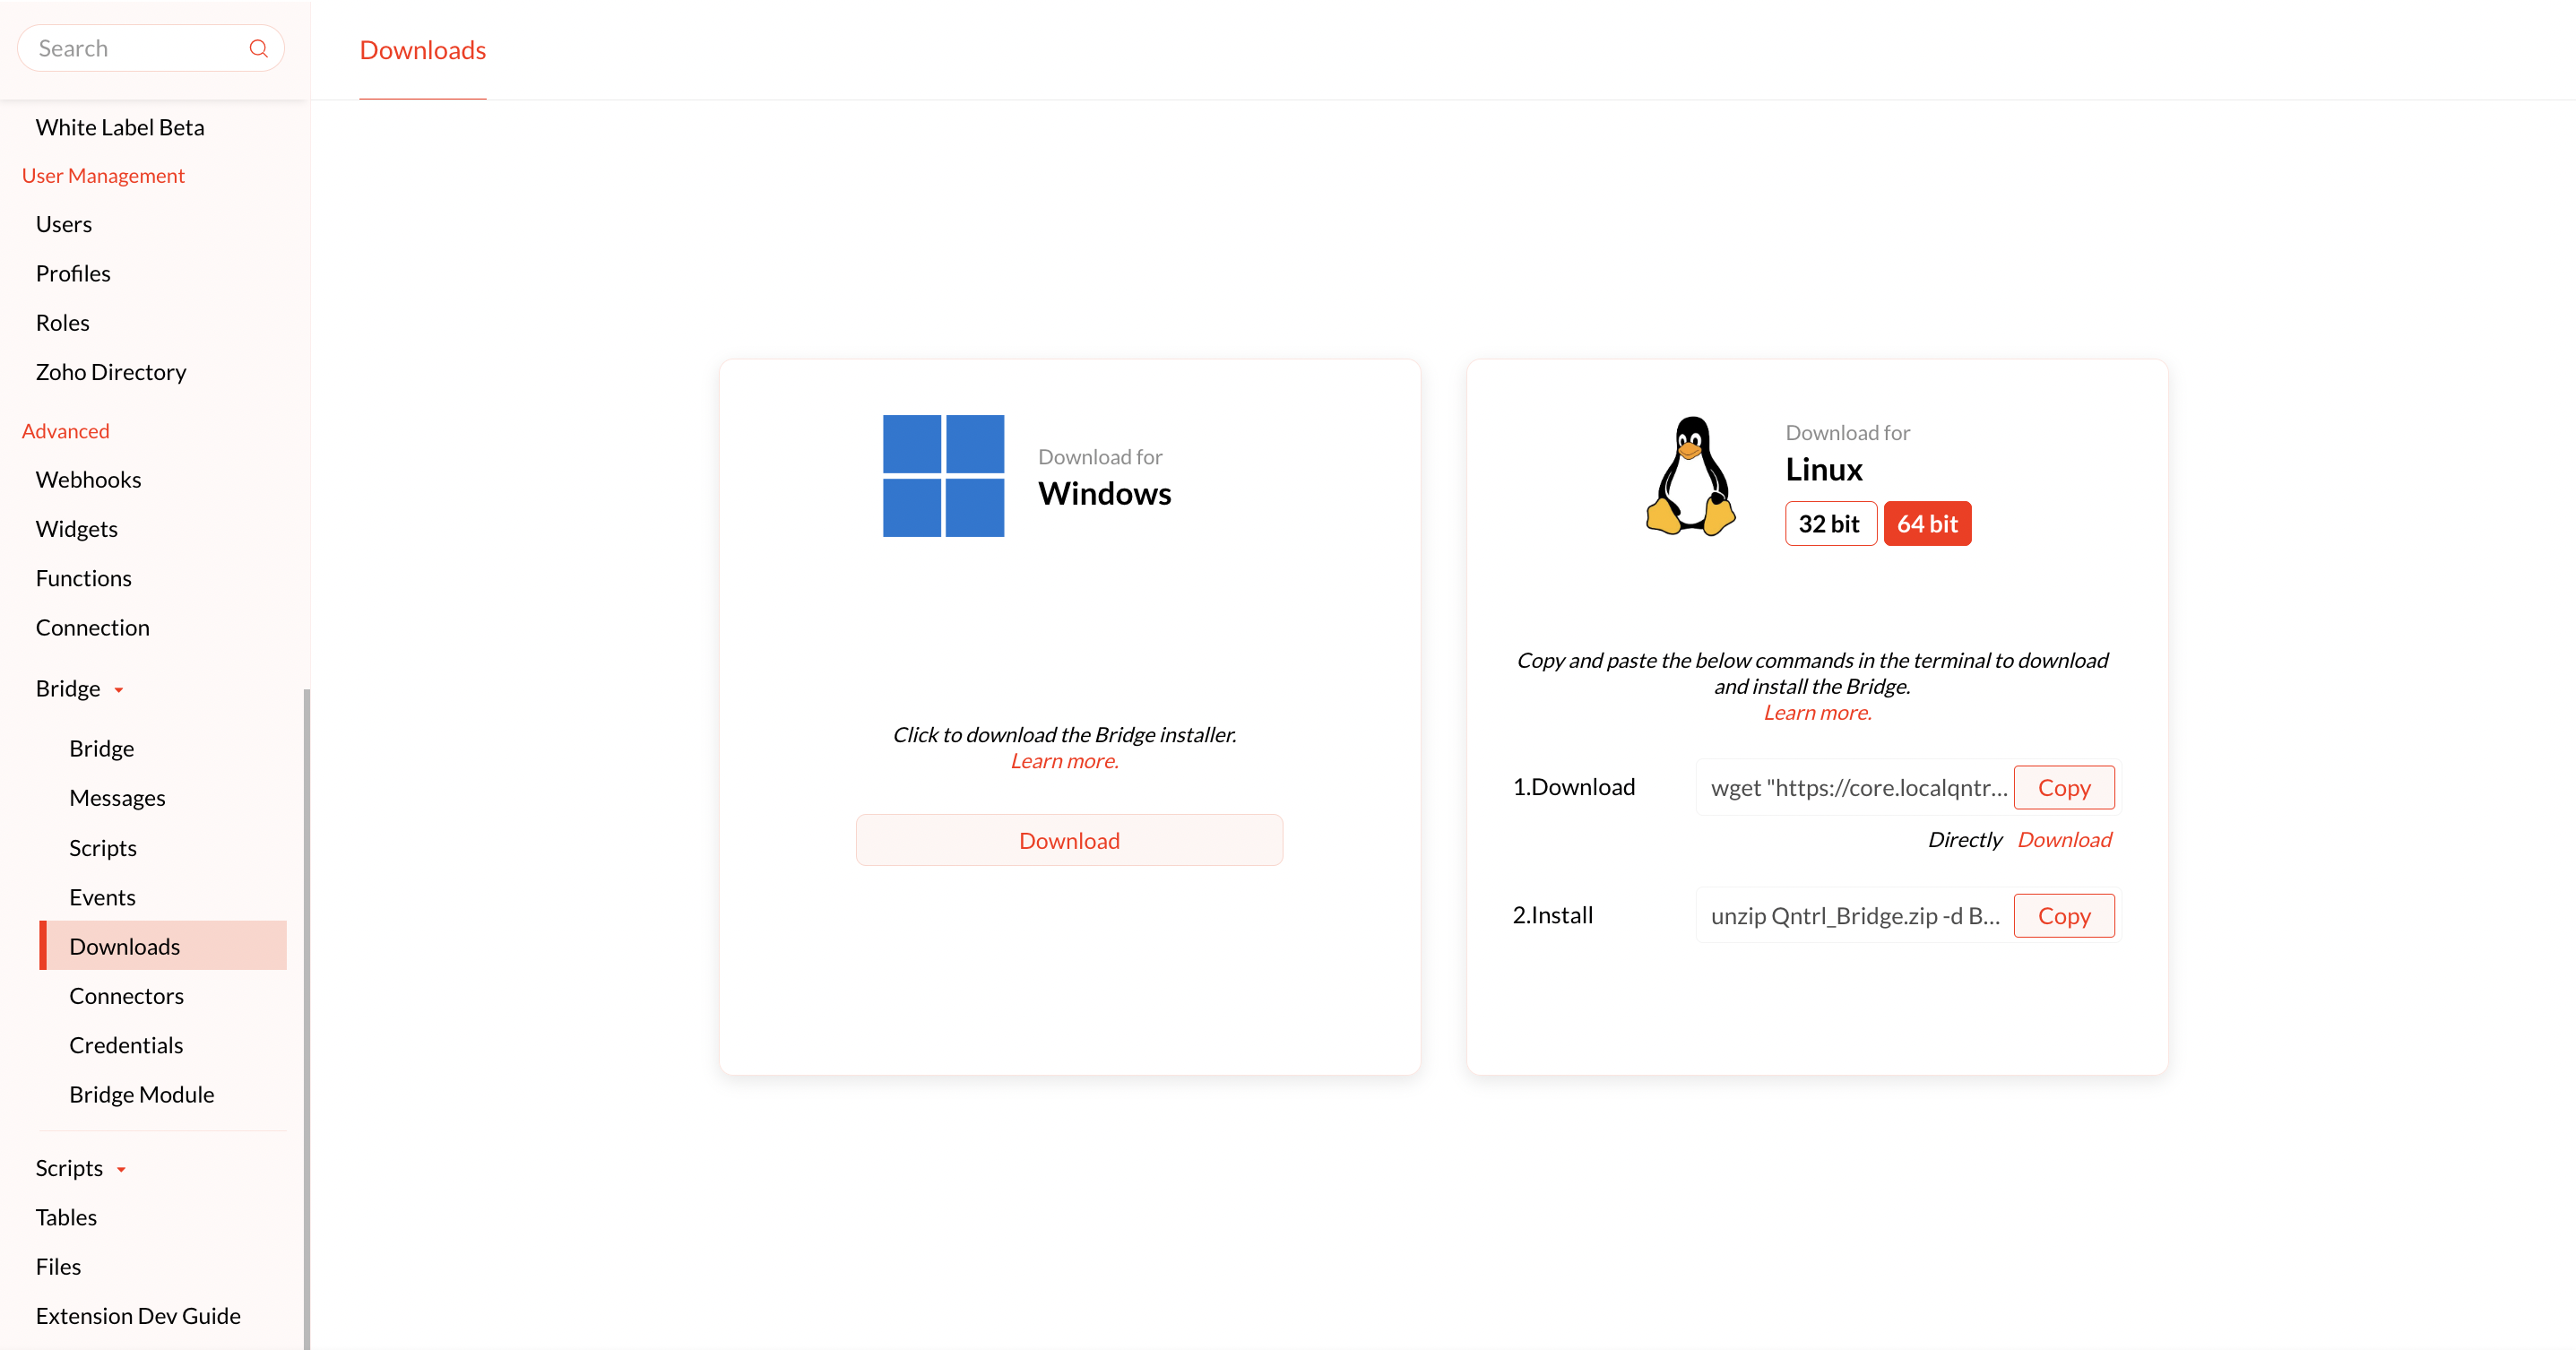This screenshot has height=1350, width=2576.
Task: Click the search magnifier icon
Action: 258,48
